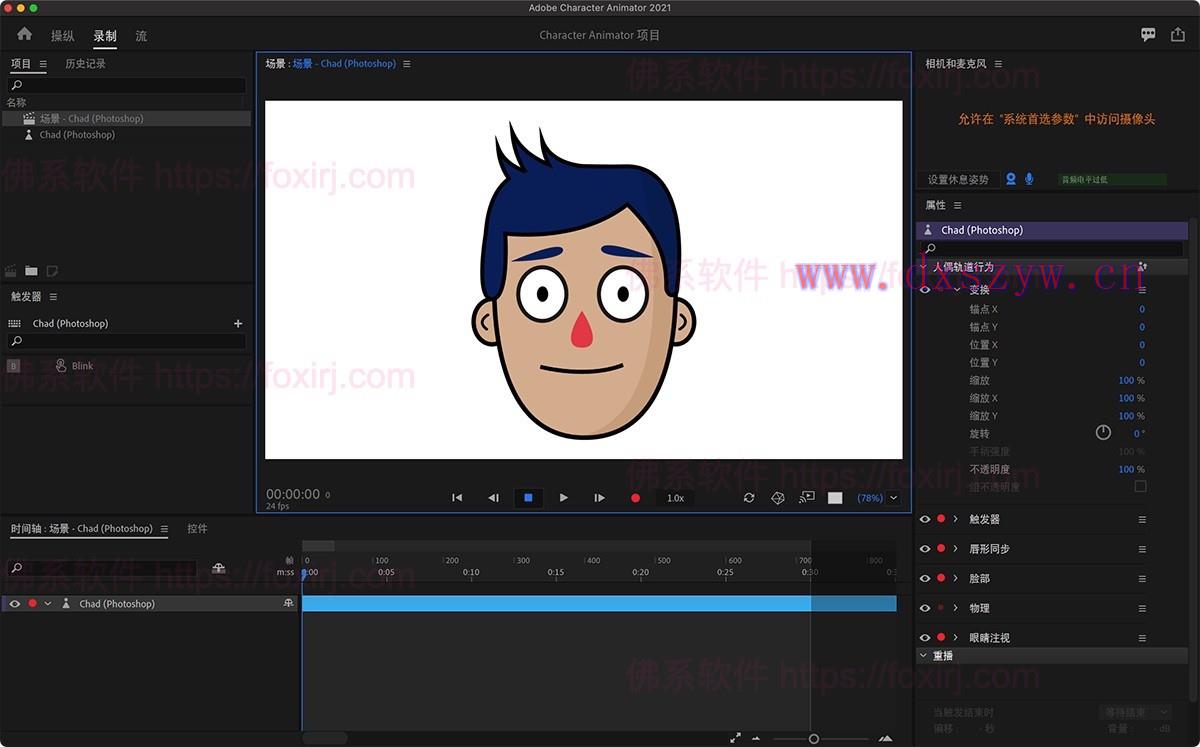Toggle the camera input icon
The height and width of the screenshot is (747, 1200).
click(x=1011, y=179)
